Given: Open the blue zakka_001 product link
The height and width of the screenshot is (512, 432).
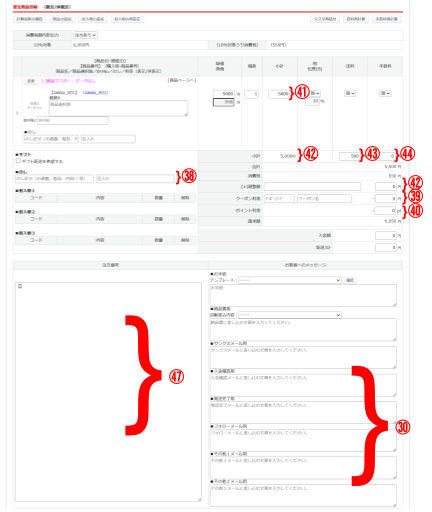Looking at the screenshot, I should [95, 92].
